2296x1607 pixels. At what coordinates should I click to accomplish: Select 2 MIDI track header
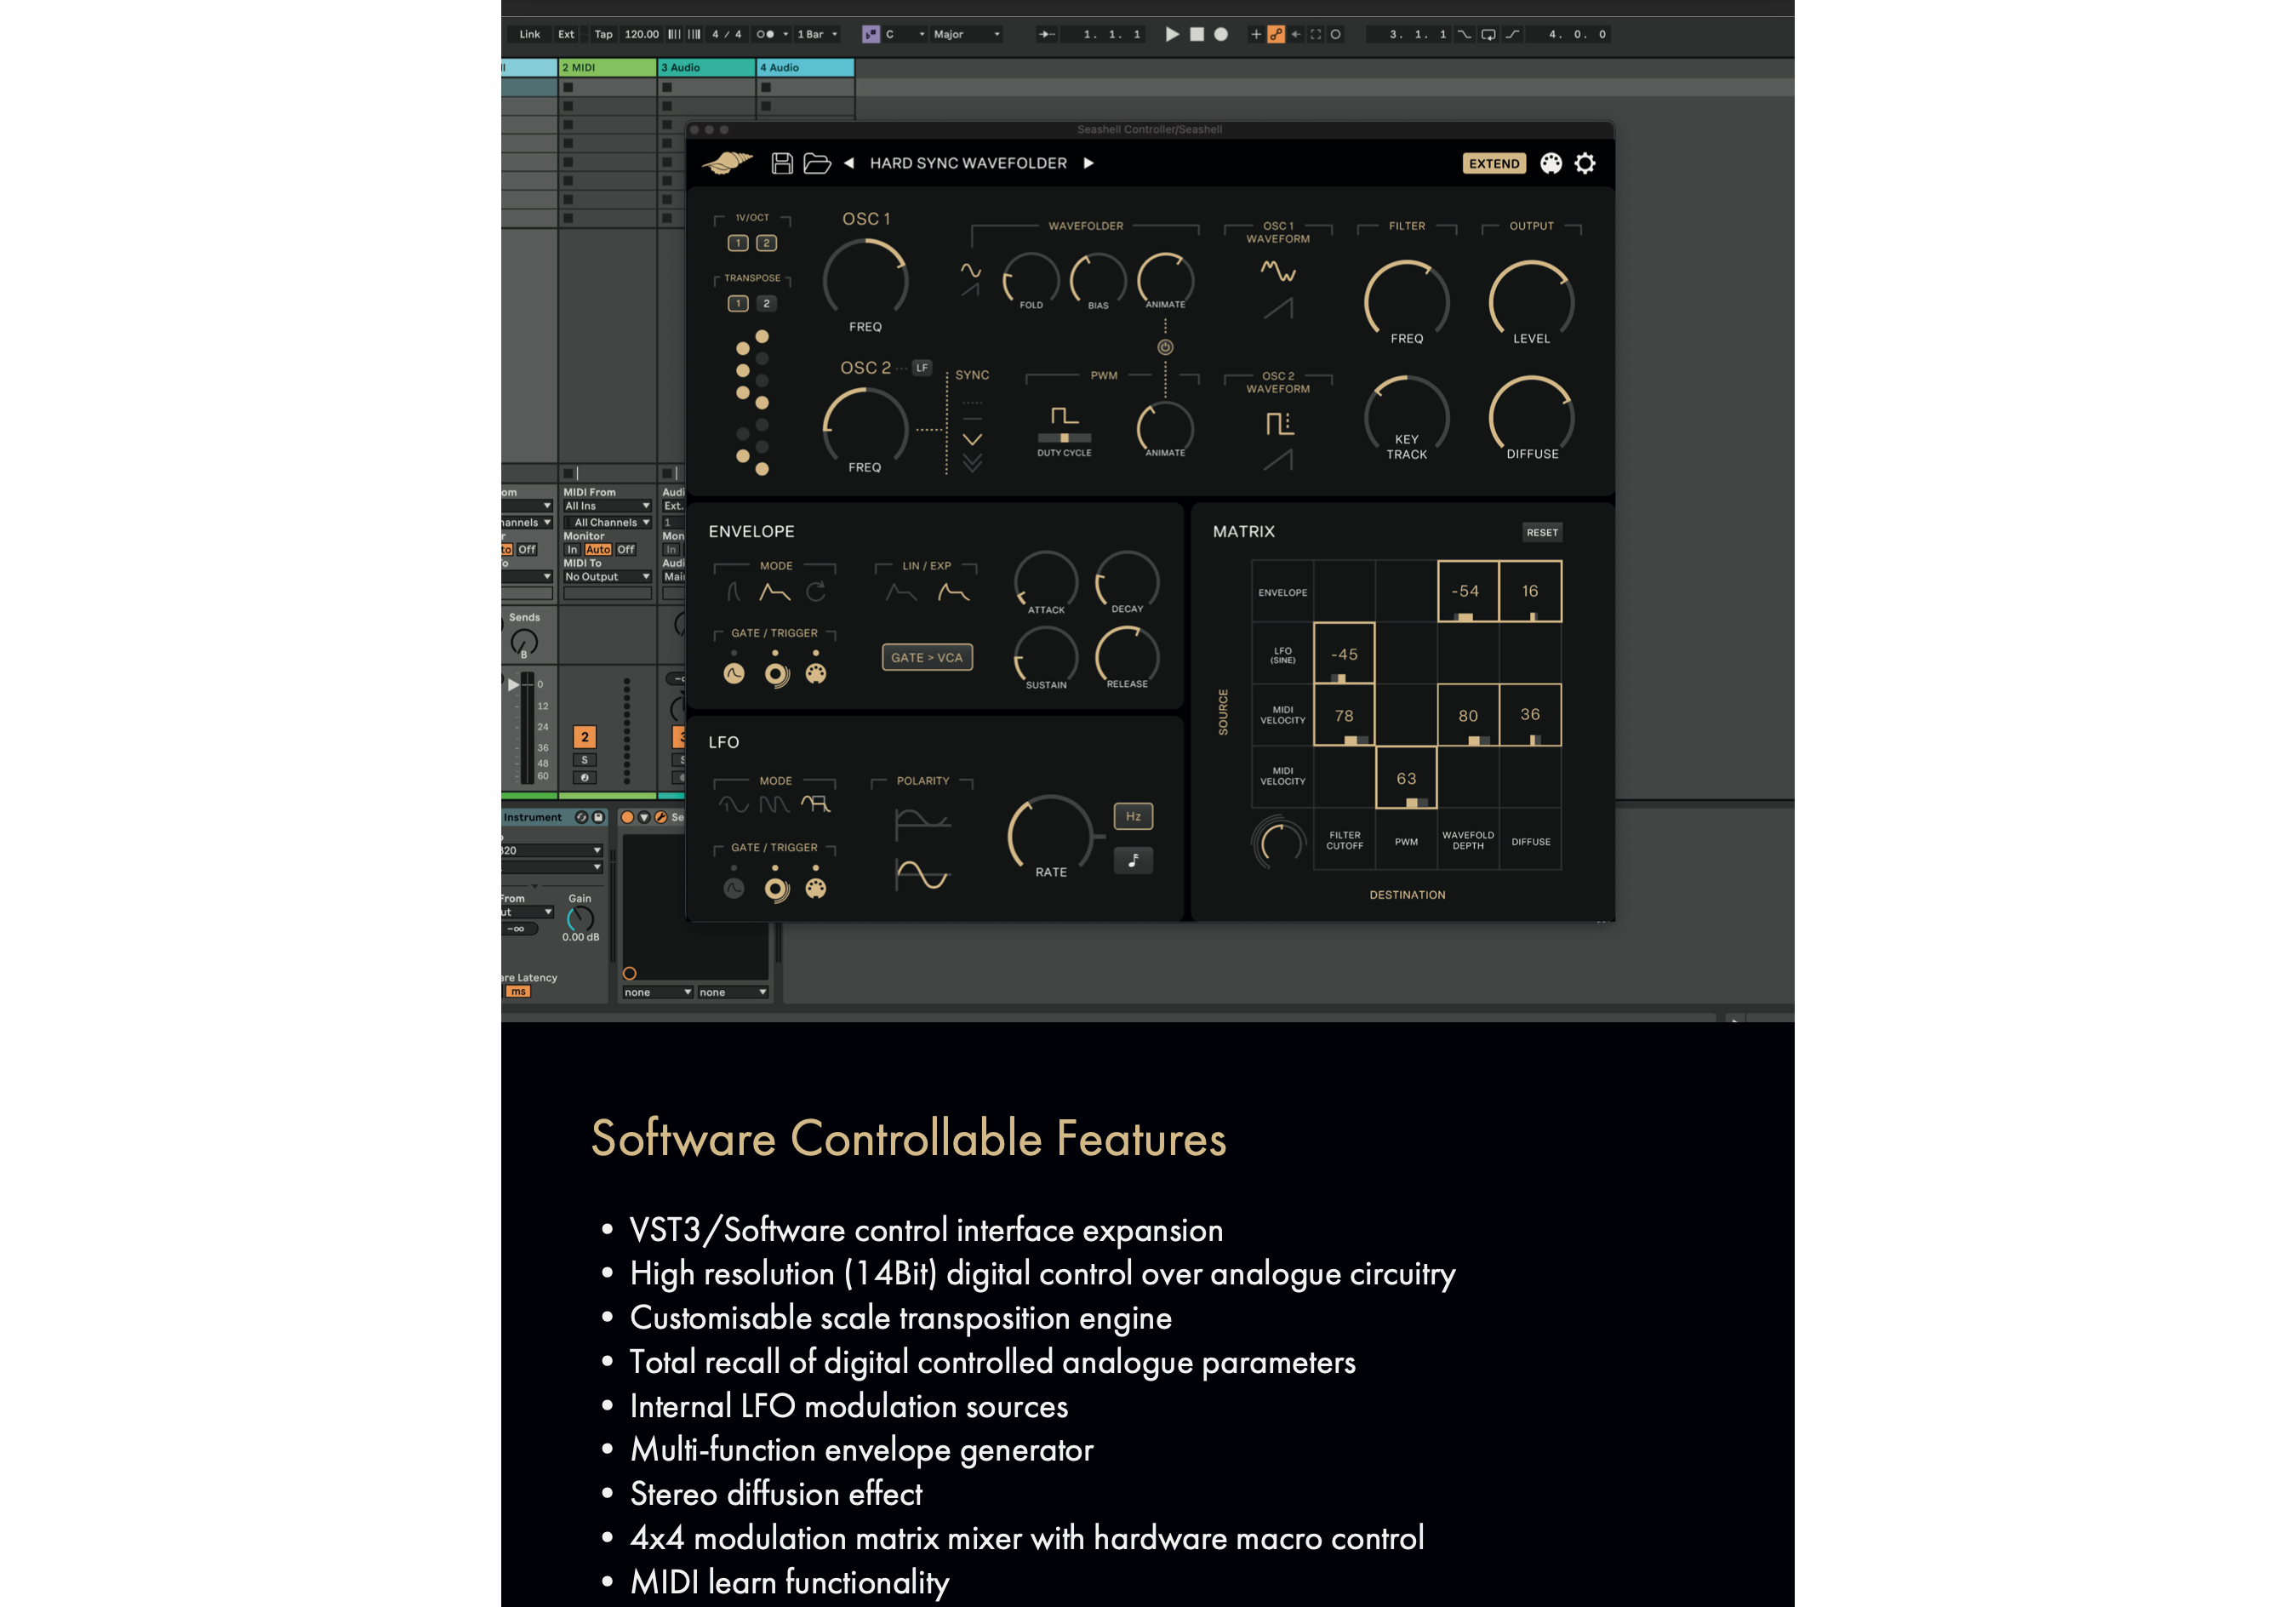tap(607, 67)
